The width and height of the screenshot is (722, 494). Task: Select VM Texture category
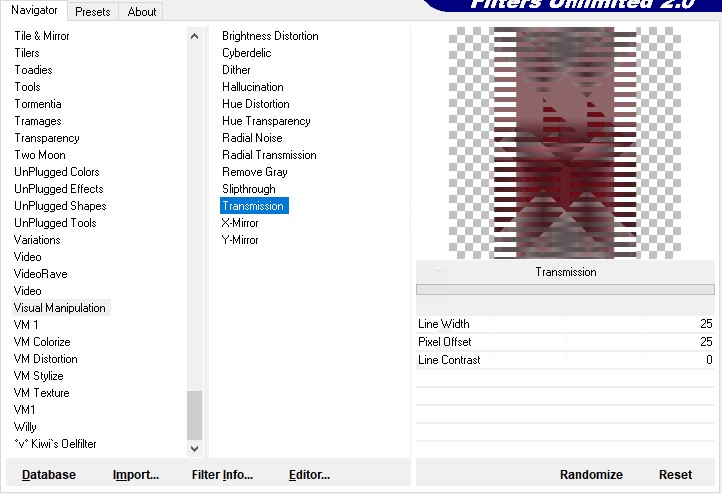(x=41, y=393)
